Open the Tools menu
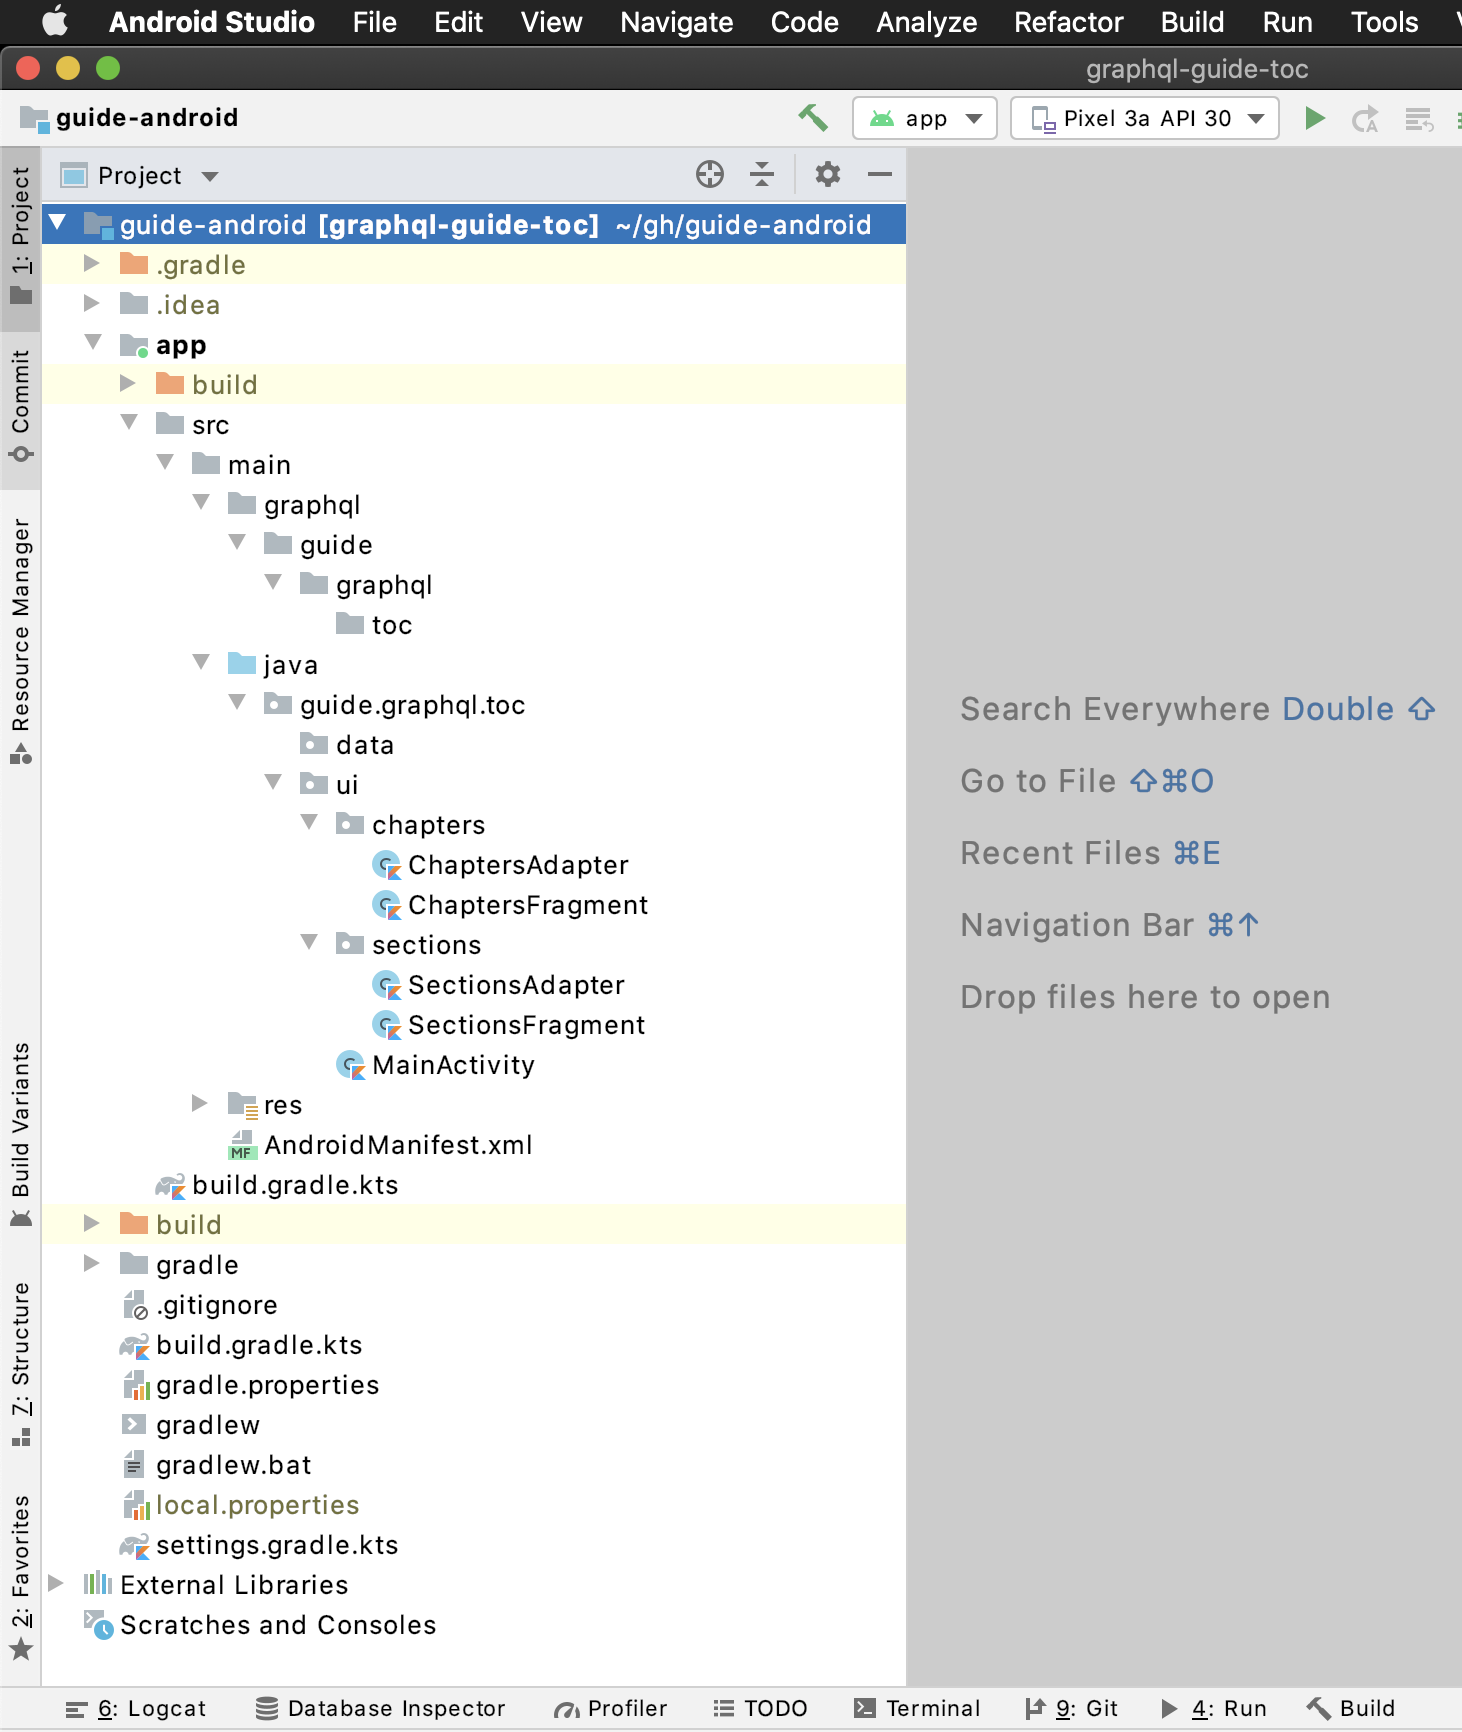Viewport: 1462px width, 1732px height. pyautogui.click(x=1385, y=22)
